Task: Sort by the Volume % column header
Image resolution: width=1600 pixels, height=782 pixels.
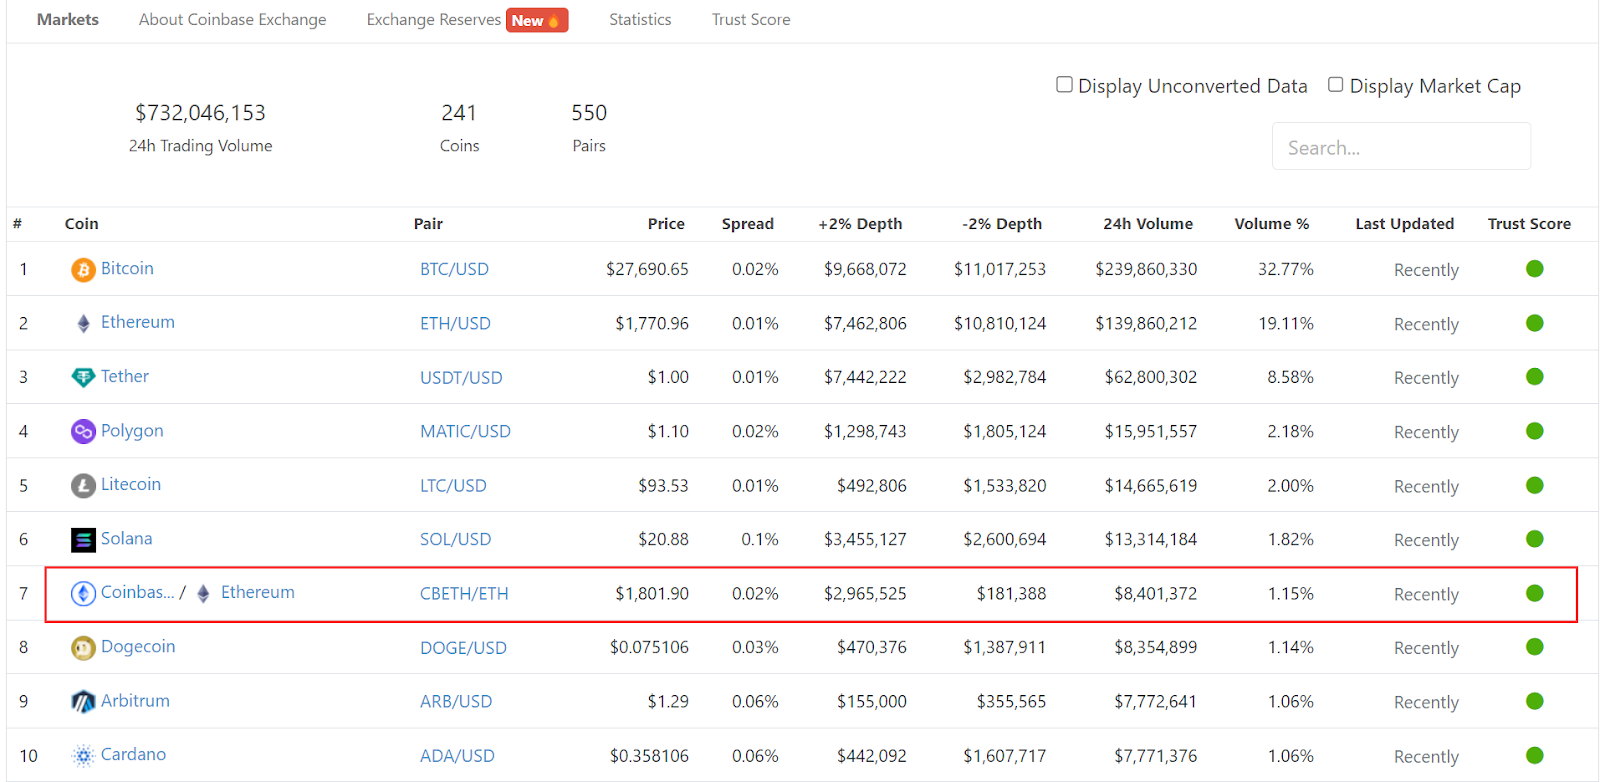Action: coord(1272,224)
